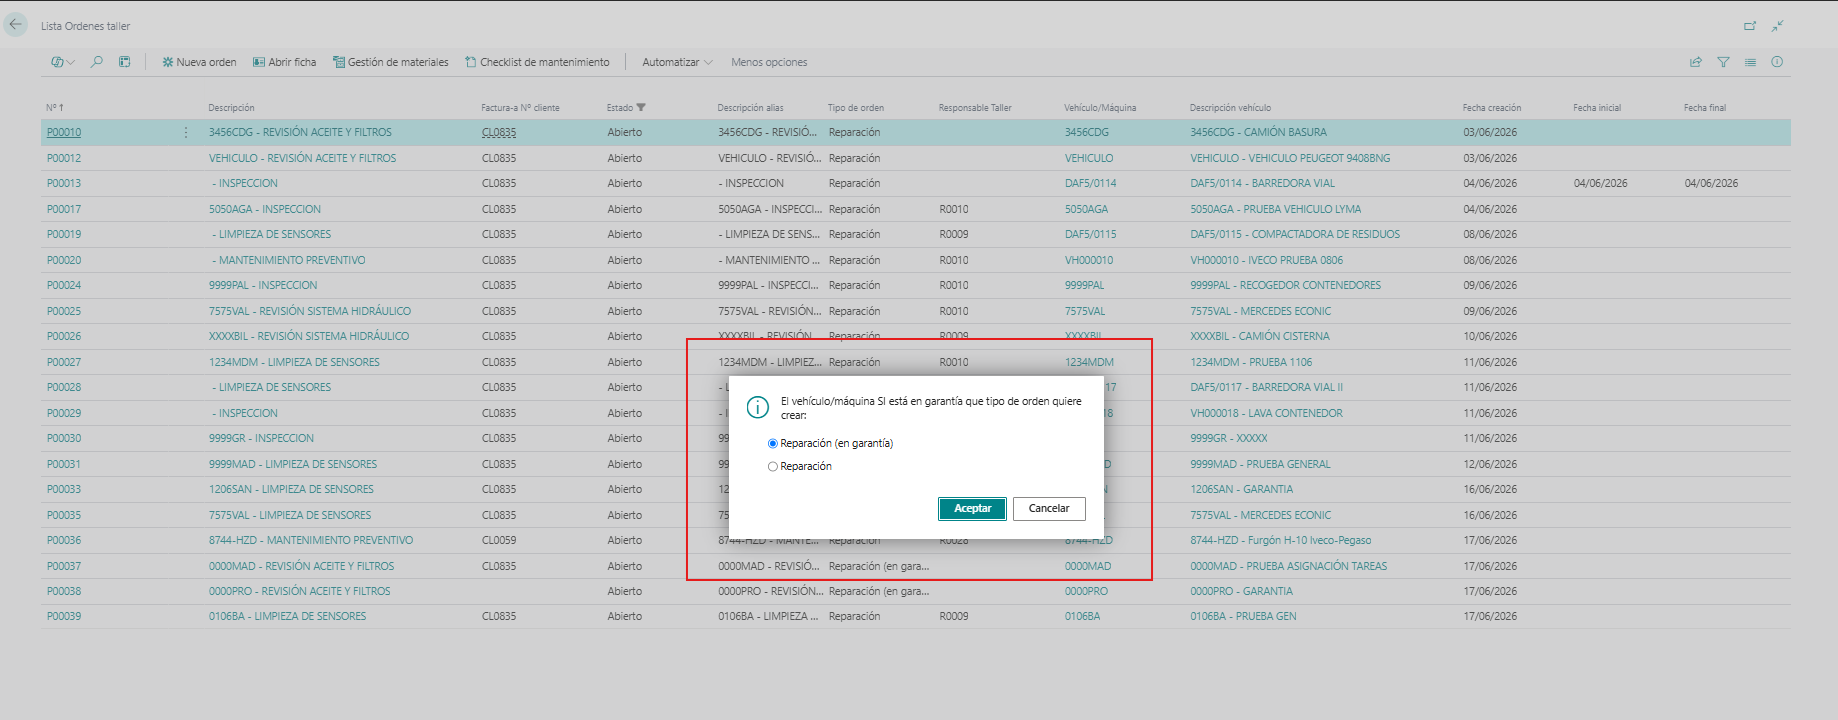1838x720 pixels.
Task: Select Reparación (en garantía) radio option
Action: pos(772,444)
